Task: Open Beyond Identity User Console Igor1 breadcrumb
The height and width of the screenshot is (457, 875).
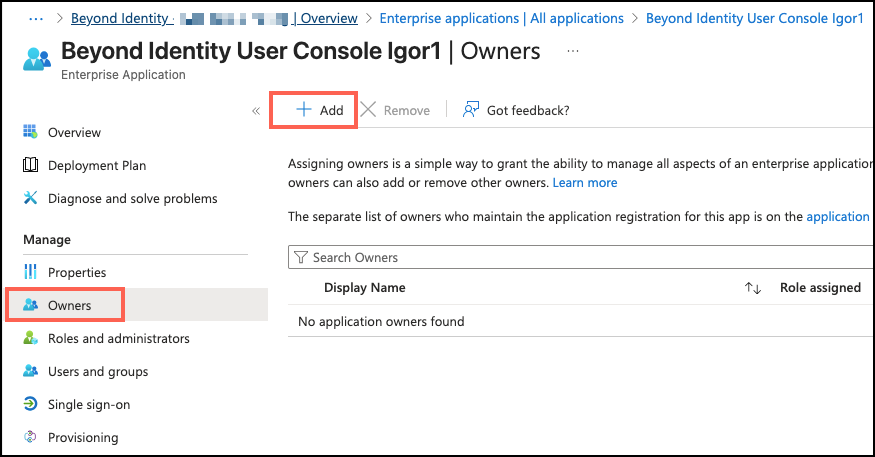Action: [x=754, y=18]
